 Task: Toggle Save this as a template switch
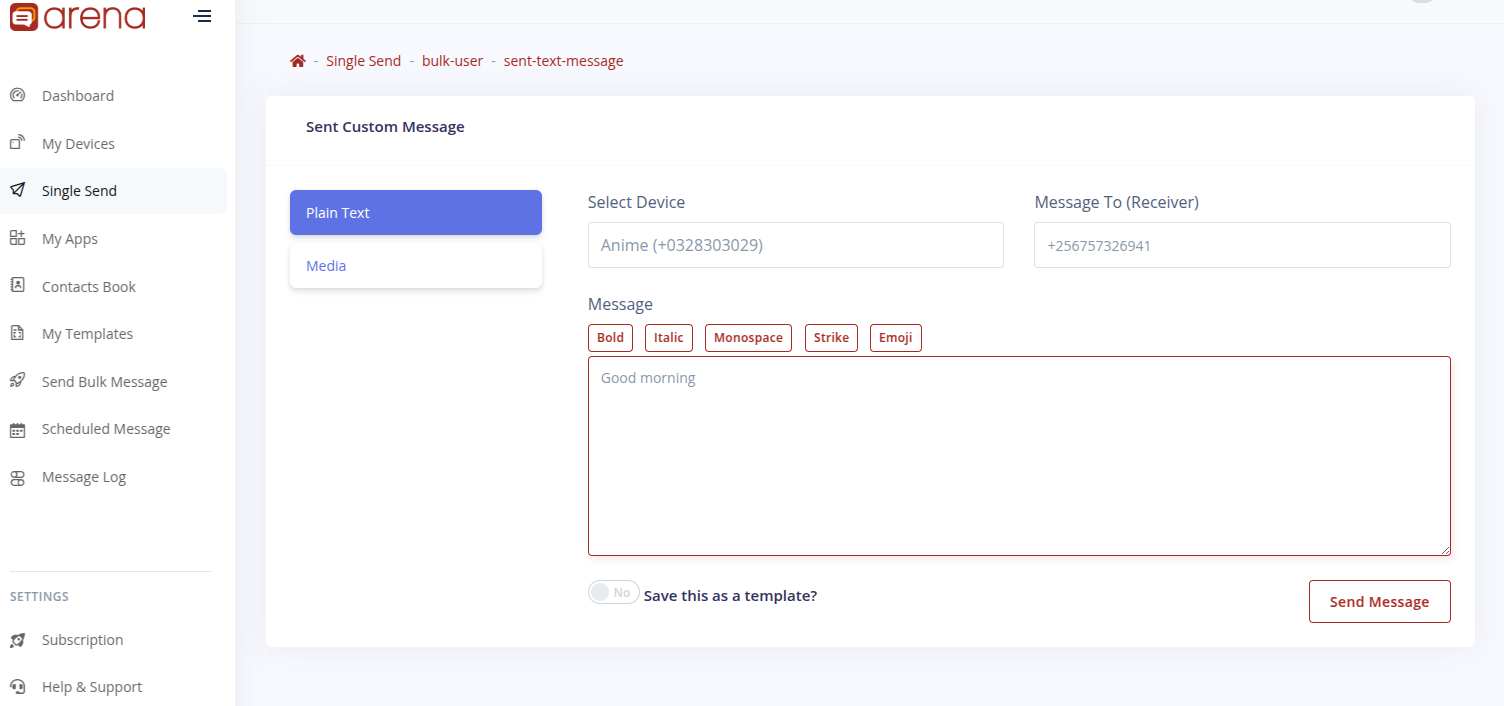coord(614,593)
